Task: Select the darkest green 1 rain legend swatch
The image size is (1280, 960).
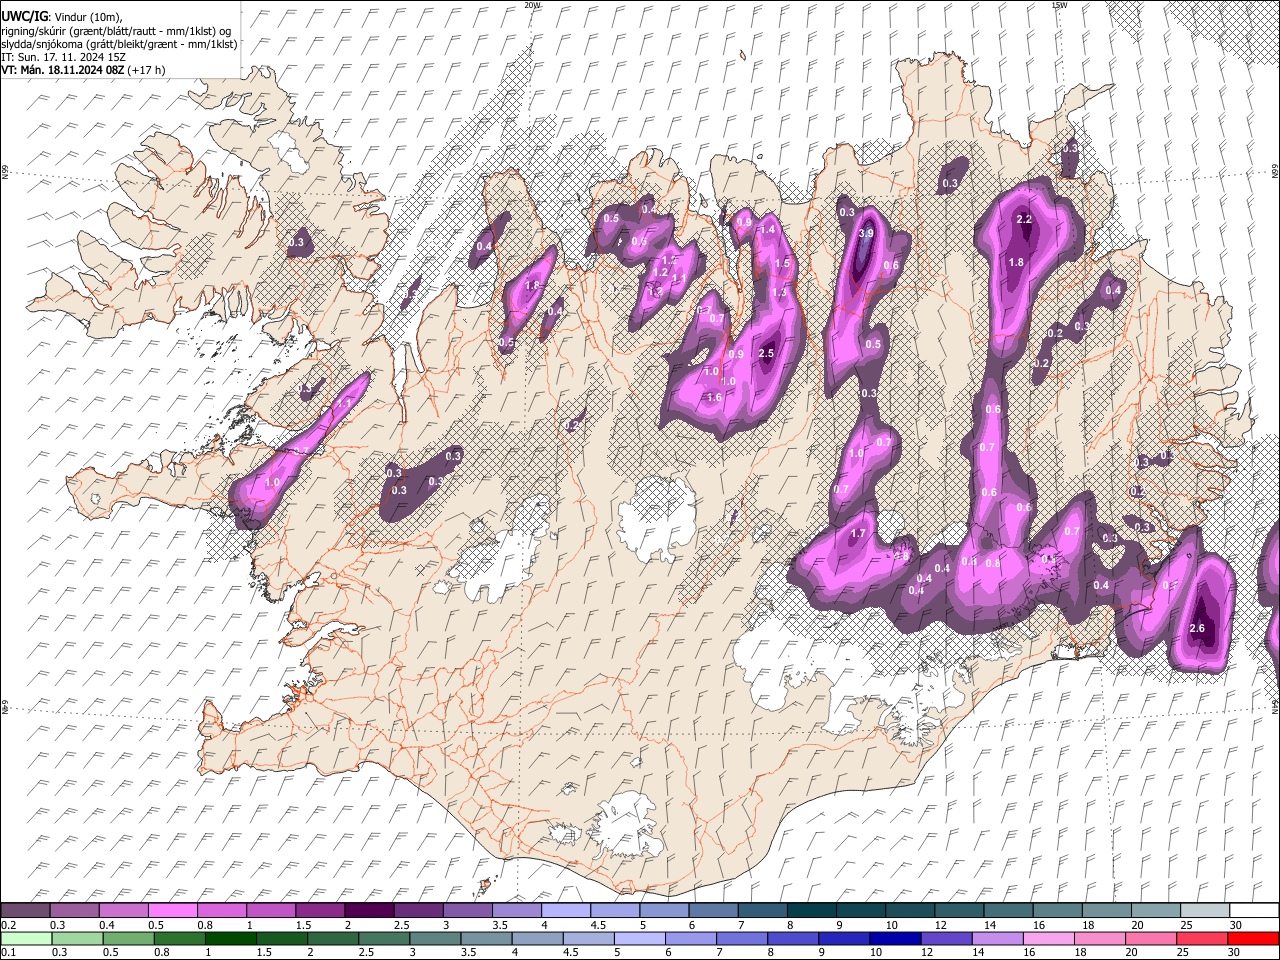Action: click(230, 939)
